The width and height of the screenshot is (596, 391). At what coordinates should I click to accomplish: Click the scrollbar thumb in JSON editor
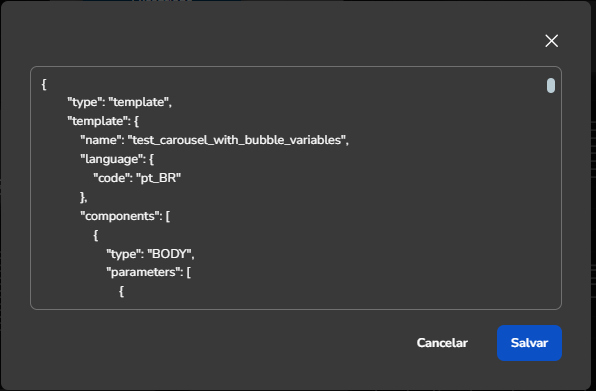(551, 85)
